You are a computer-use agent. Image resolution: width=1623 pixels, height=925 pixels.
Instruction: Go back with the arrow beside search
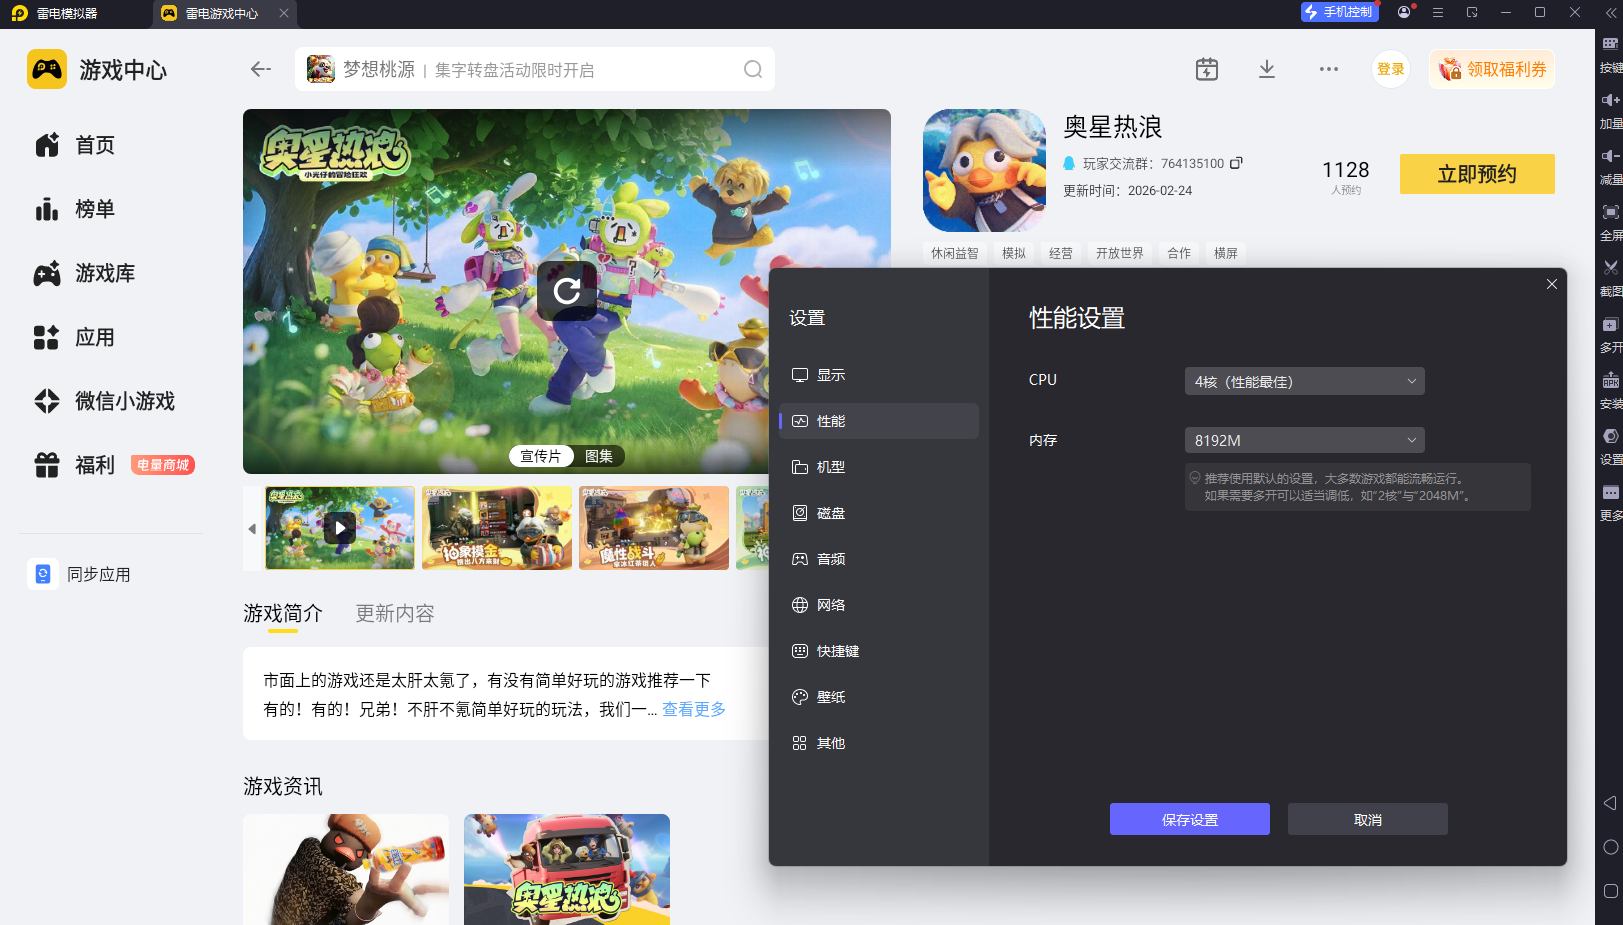tap(261, 69)
